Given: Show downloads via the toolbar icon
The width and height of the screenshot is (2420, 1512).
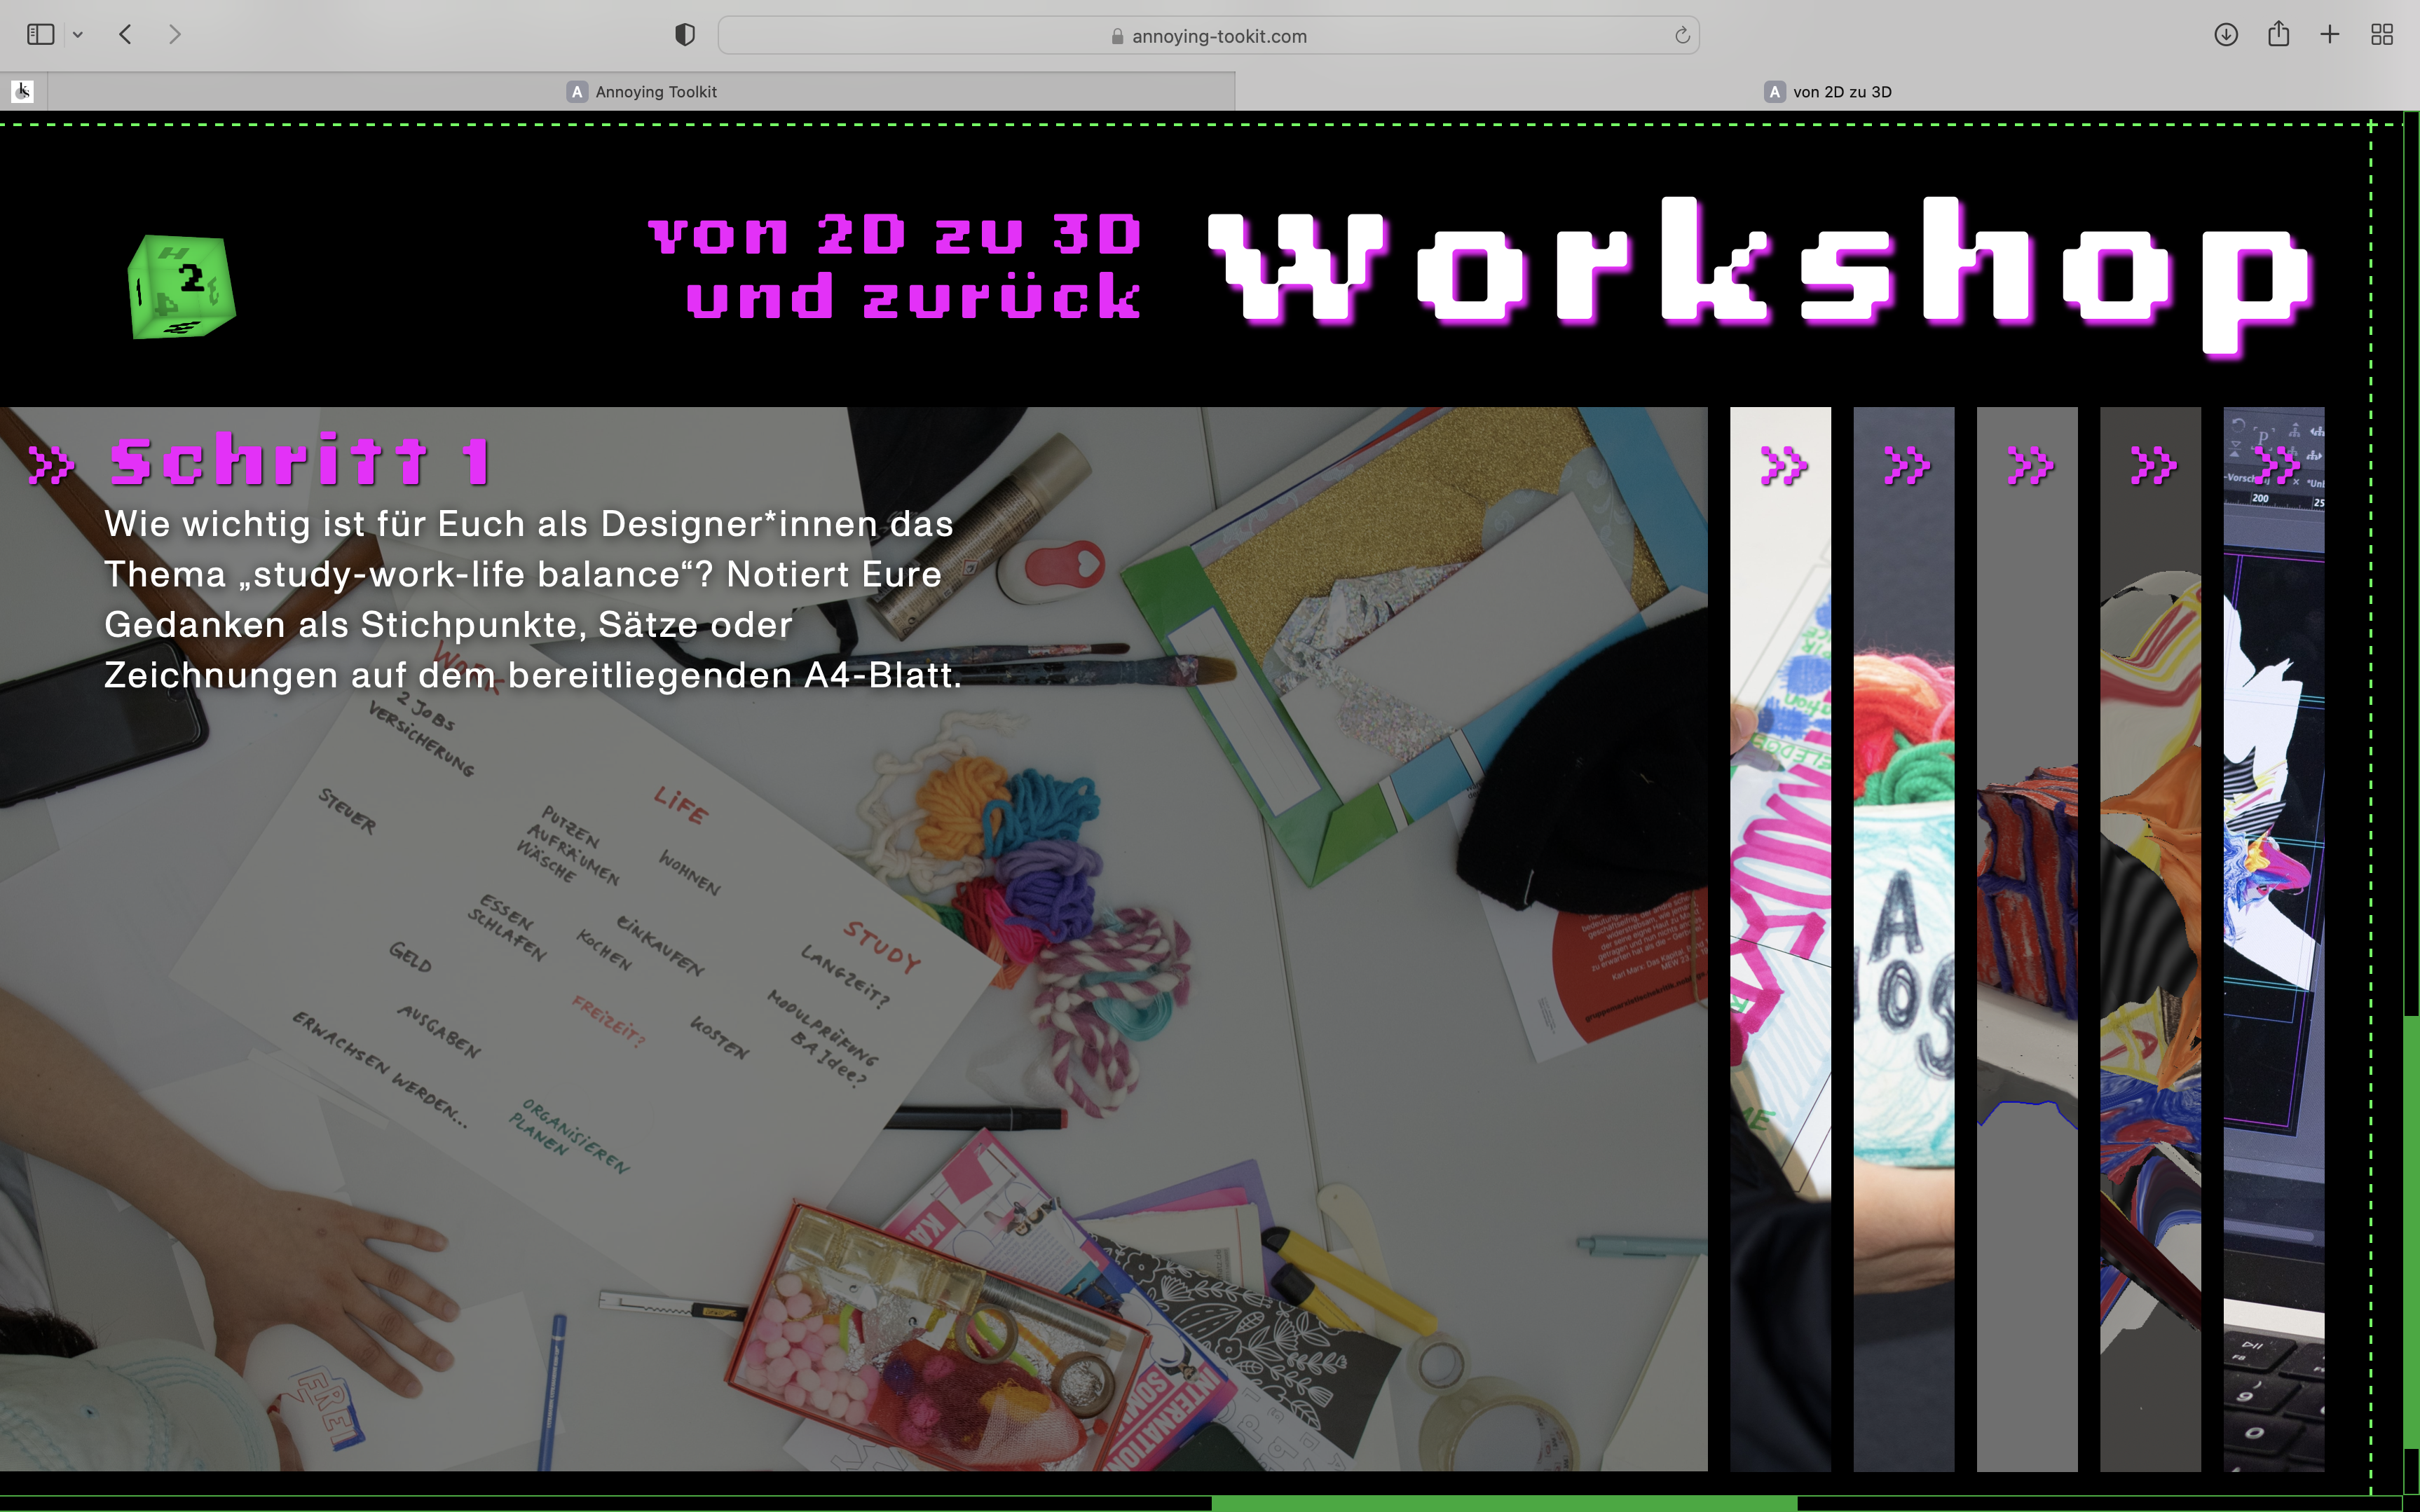Looking at the screenshot, I should (2225, 35).
